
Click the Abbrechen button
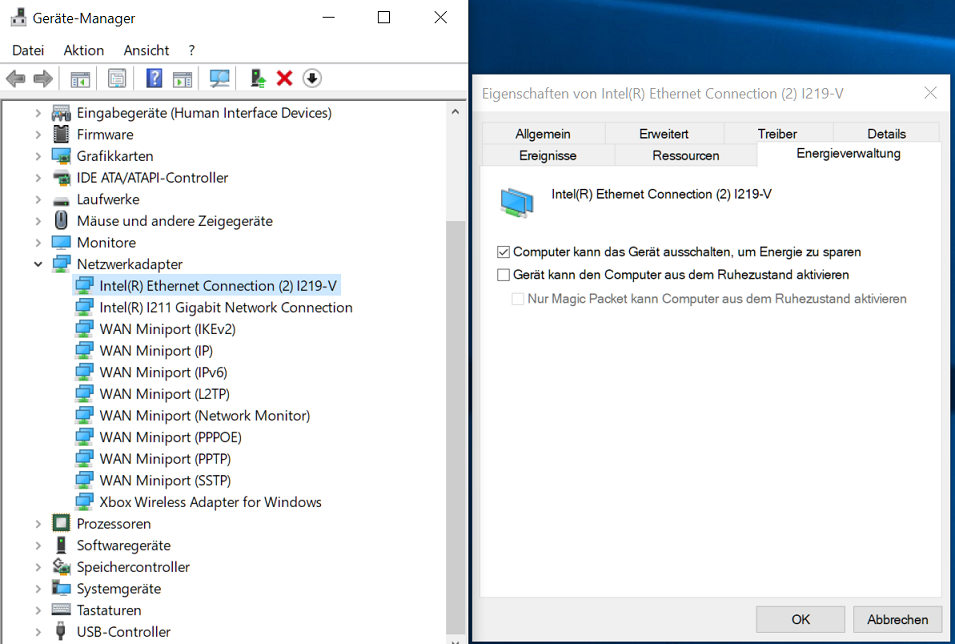pos(897,619)
